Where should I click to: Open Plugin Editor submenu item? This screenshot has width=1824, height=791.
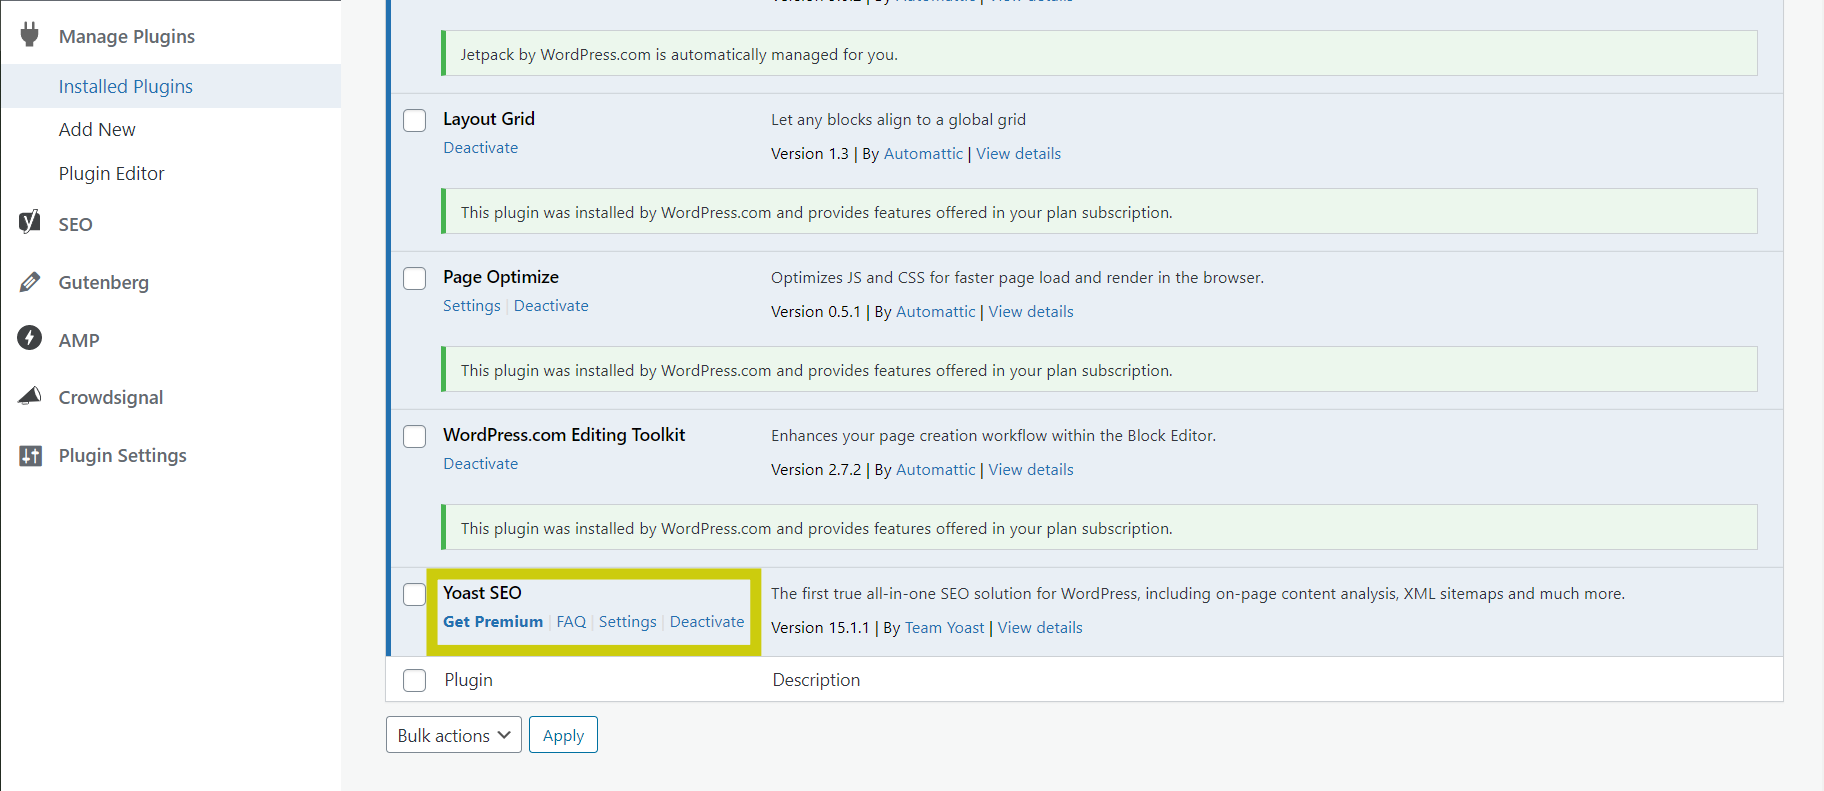point(112,173)
